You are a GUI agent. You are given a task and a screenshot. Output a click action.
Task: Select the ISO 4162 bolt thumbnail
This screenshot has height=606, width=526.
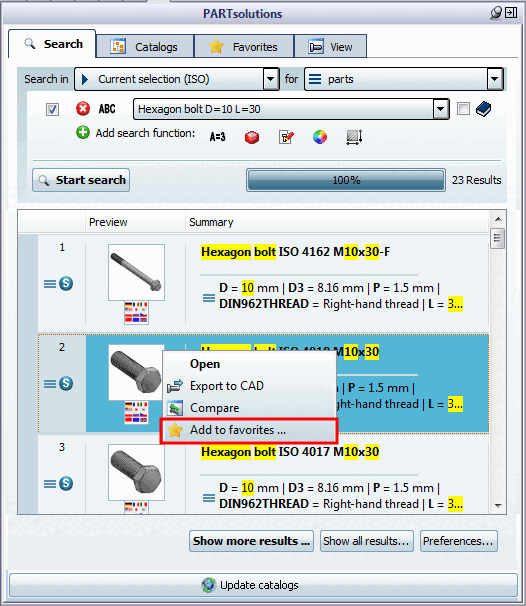pyautogui.click(x=136, y=272)
